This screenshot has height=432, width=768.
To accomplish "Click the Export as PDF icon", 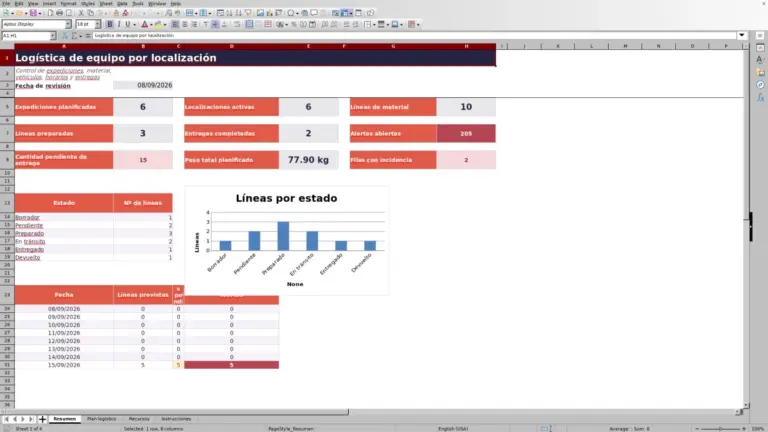I will point(50,13).
